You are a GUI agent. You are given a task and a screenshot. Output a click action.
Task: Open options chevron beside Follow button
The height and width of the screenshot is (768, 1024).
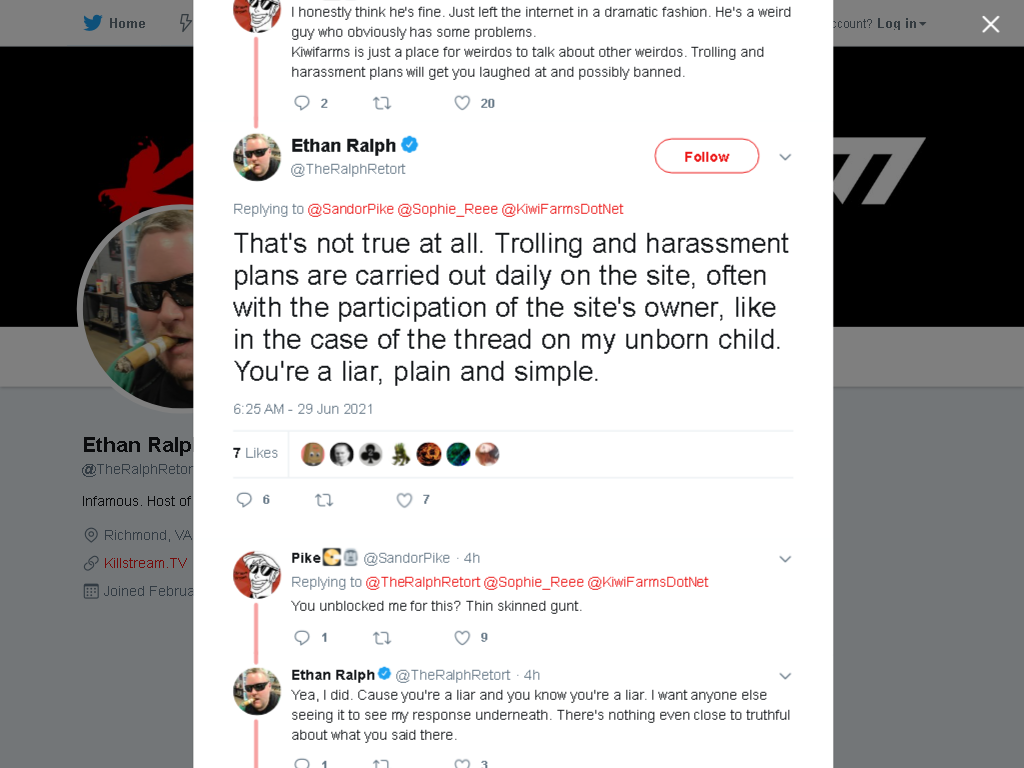[x=786, y=157]
